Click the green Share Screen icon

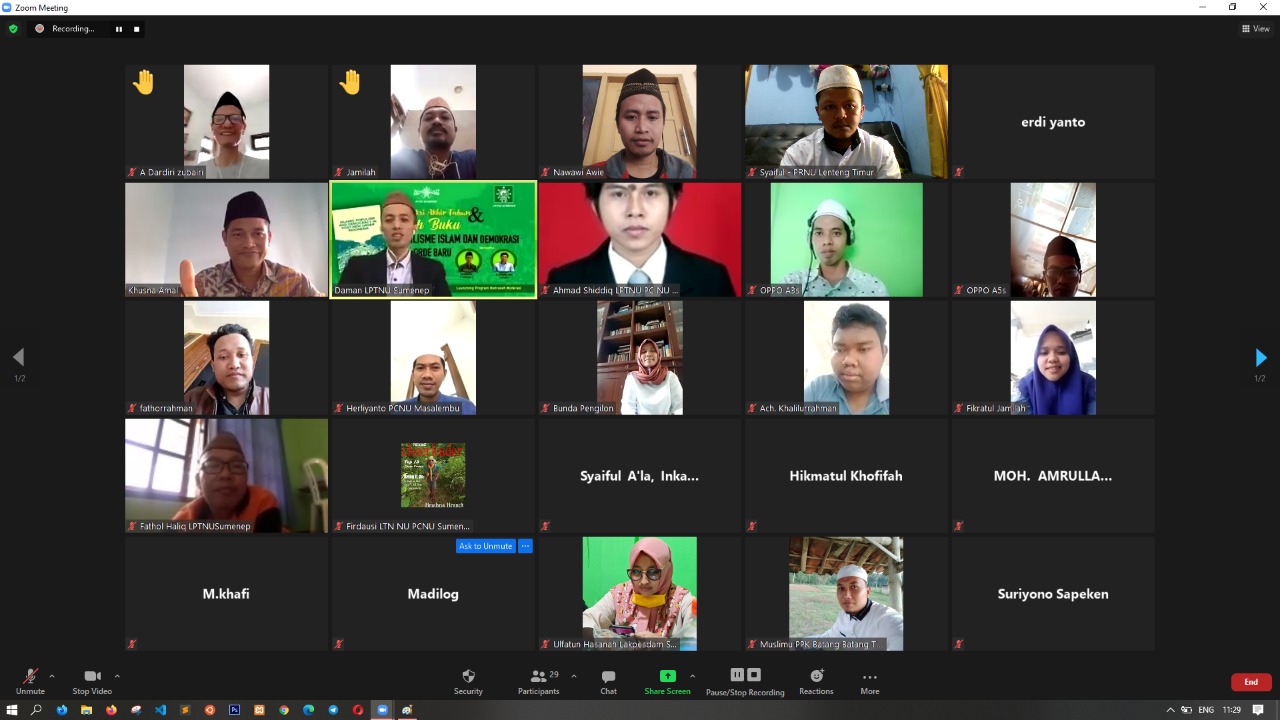(x=667, y=676)
